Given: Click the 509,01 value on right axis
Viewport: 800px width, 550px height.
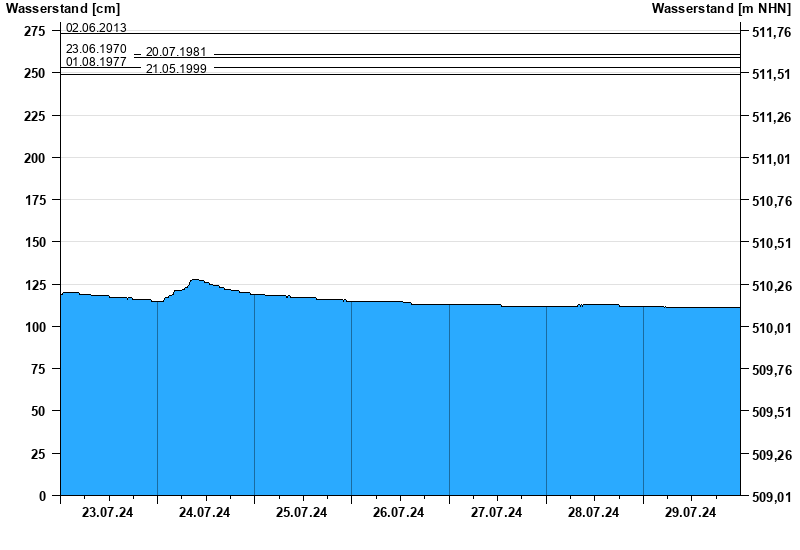Looking at the screenshot, I should pyautogui.click(x=770, y=496).
